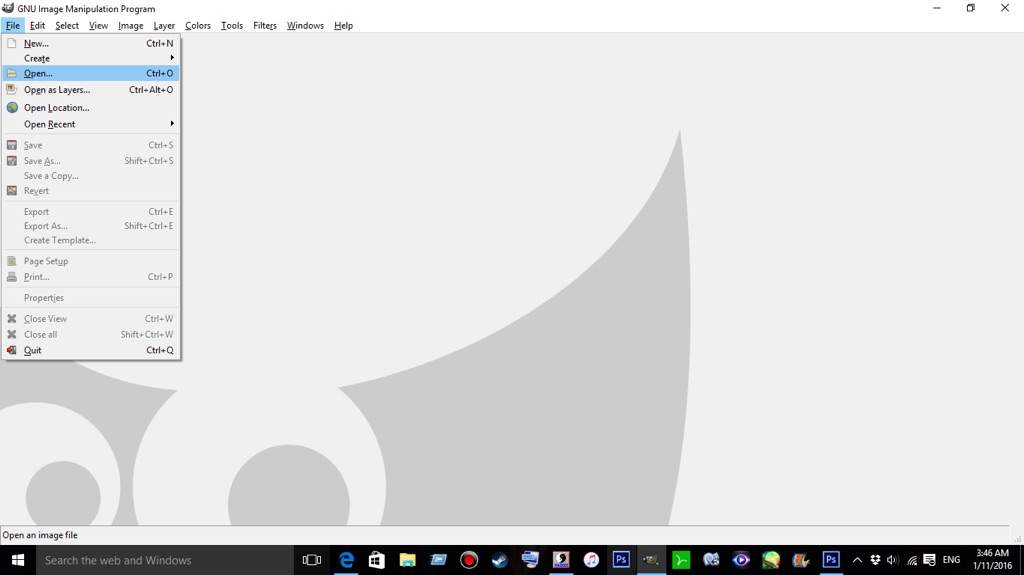This screenshot has width=1024, height=575.
Task: Select Open... in the File menu
Action: click(x=91, y=73)
